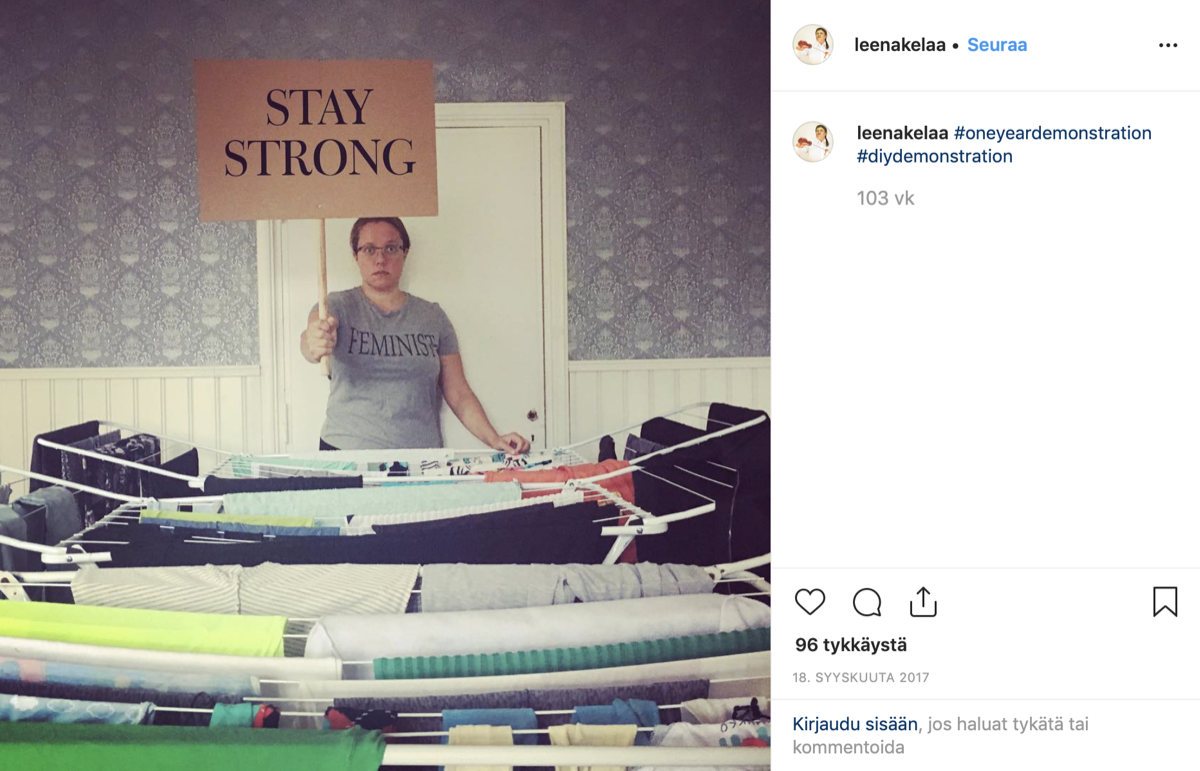Select the STAY STRONG sign in the photo
The width and height of the screenshot is (1200, 771).
coord(315,139)
